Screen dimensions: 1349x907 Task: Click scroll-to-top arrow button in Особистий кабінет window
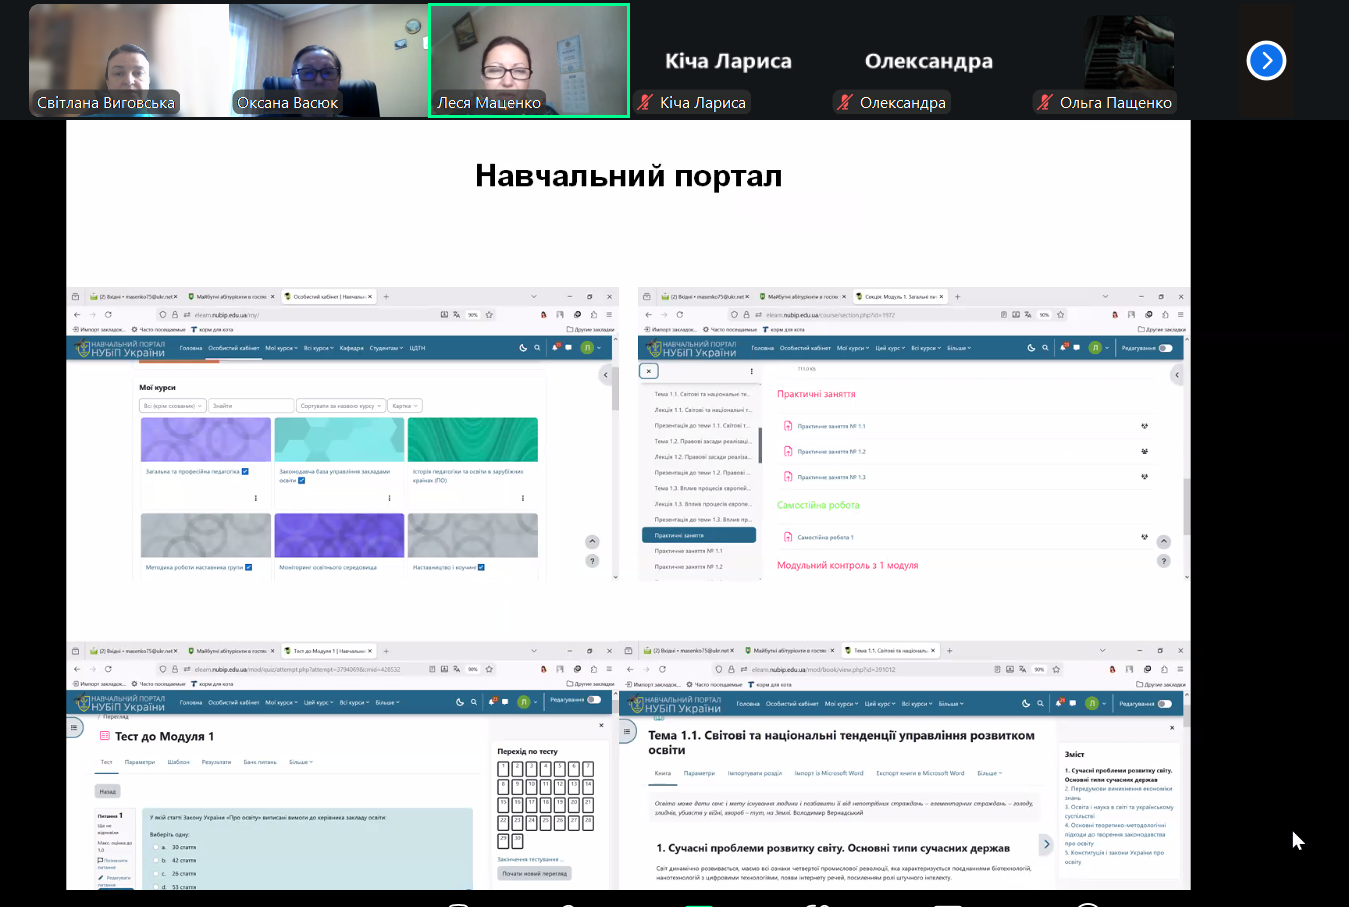[592, 542]
